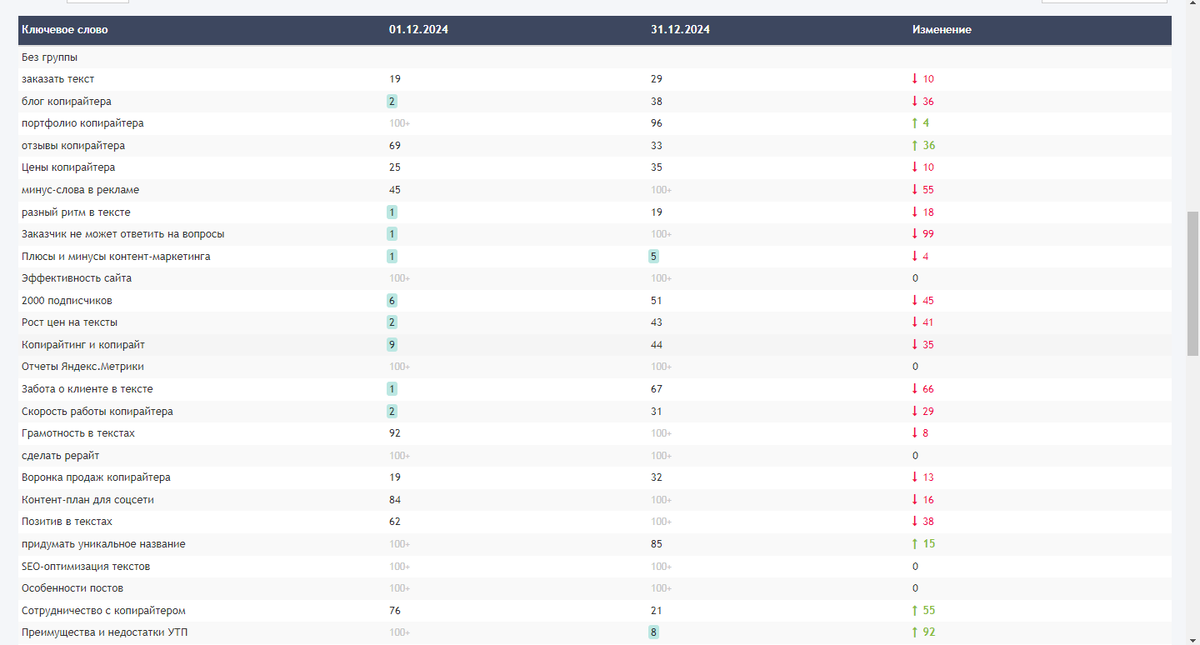1200x645 pixels.
Task: Select keyword 'Особенности постов'
Action: (72, 588)
